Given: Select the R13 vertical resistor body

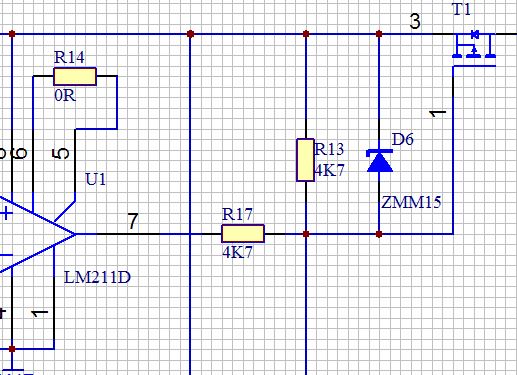Looking at the screenshot, I should coord(305,160).
